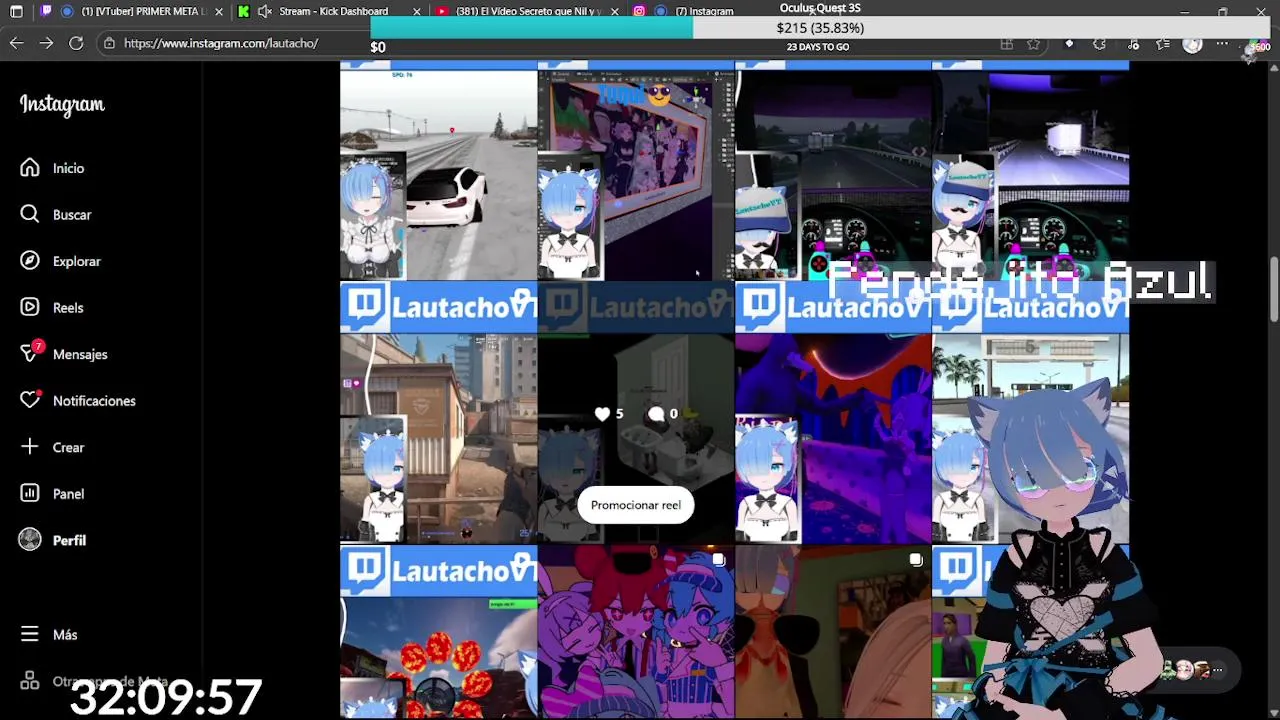This screenshot has width=1280, height=720.
Task: Open the browser tab actions icon
Action: (16, 11)
